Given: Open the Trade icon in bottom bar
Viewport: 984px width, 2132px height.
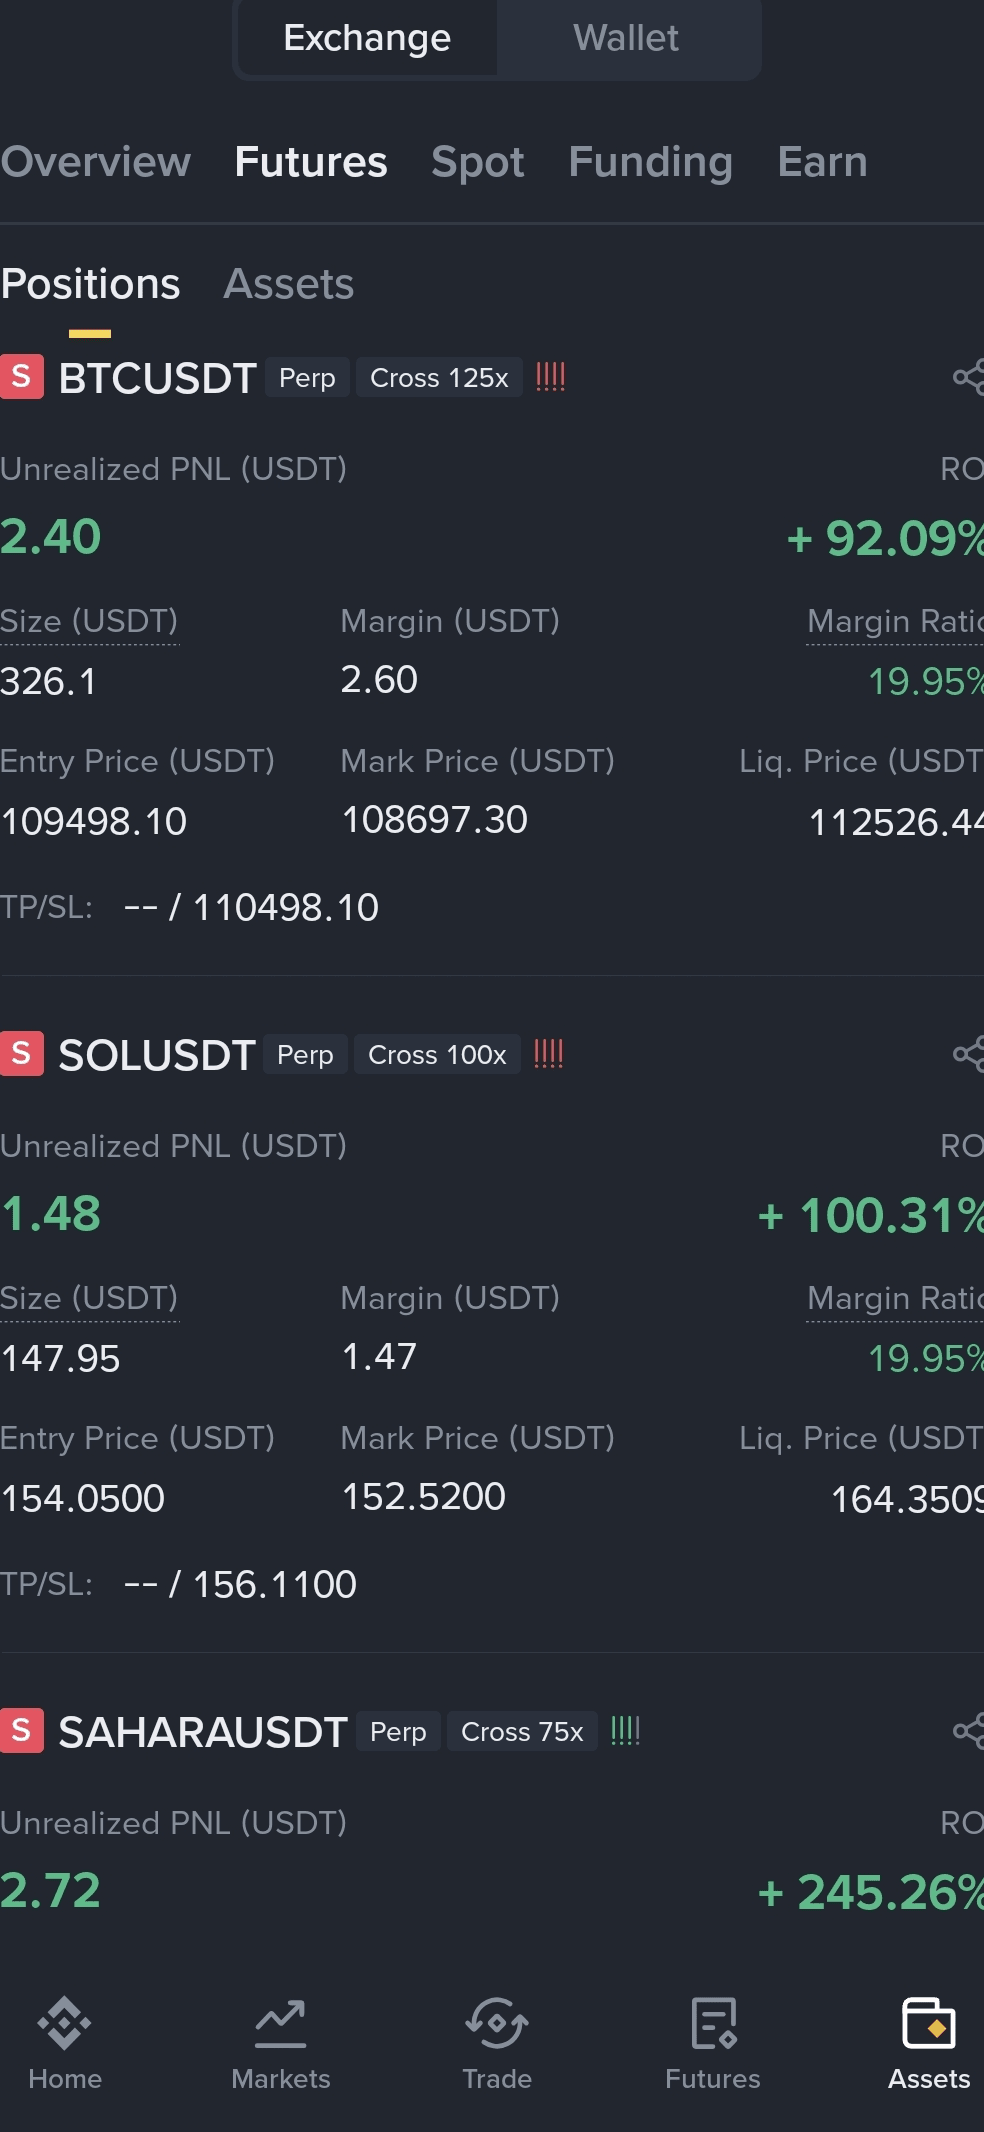Looking at the screenshot, I should coord(497,2044).
